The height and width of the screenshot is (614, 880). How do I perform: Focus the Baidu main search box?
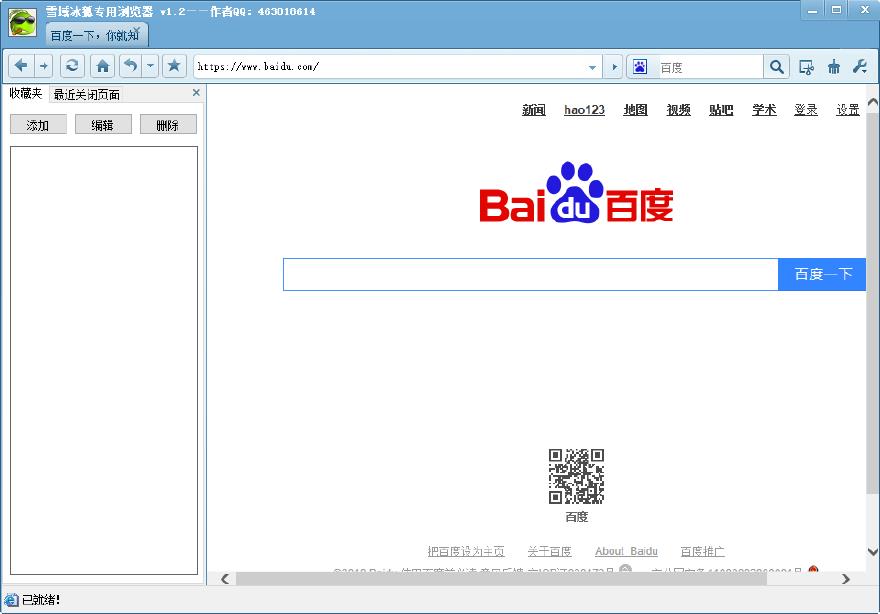(x=530, y=274)
